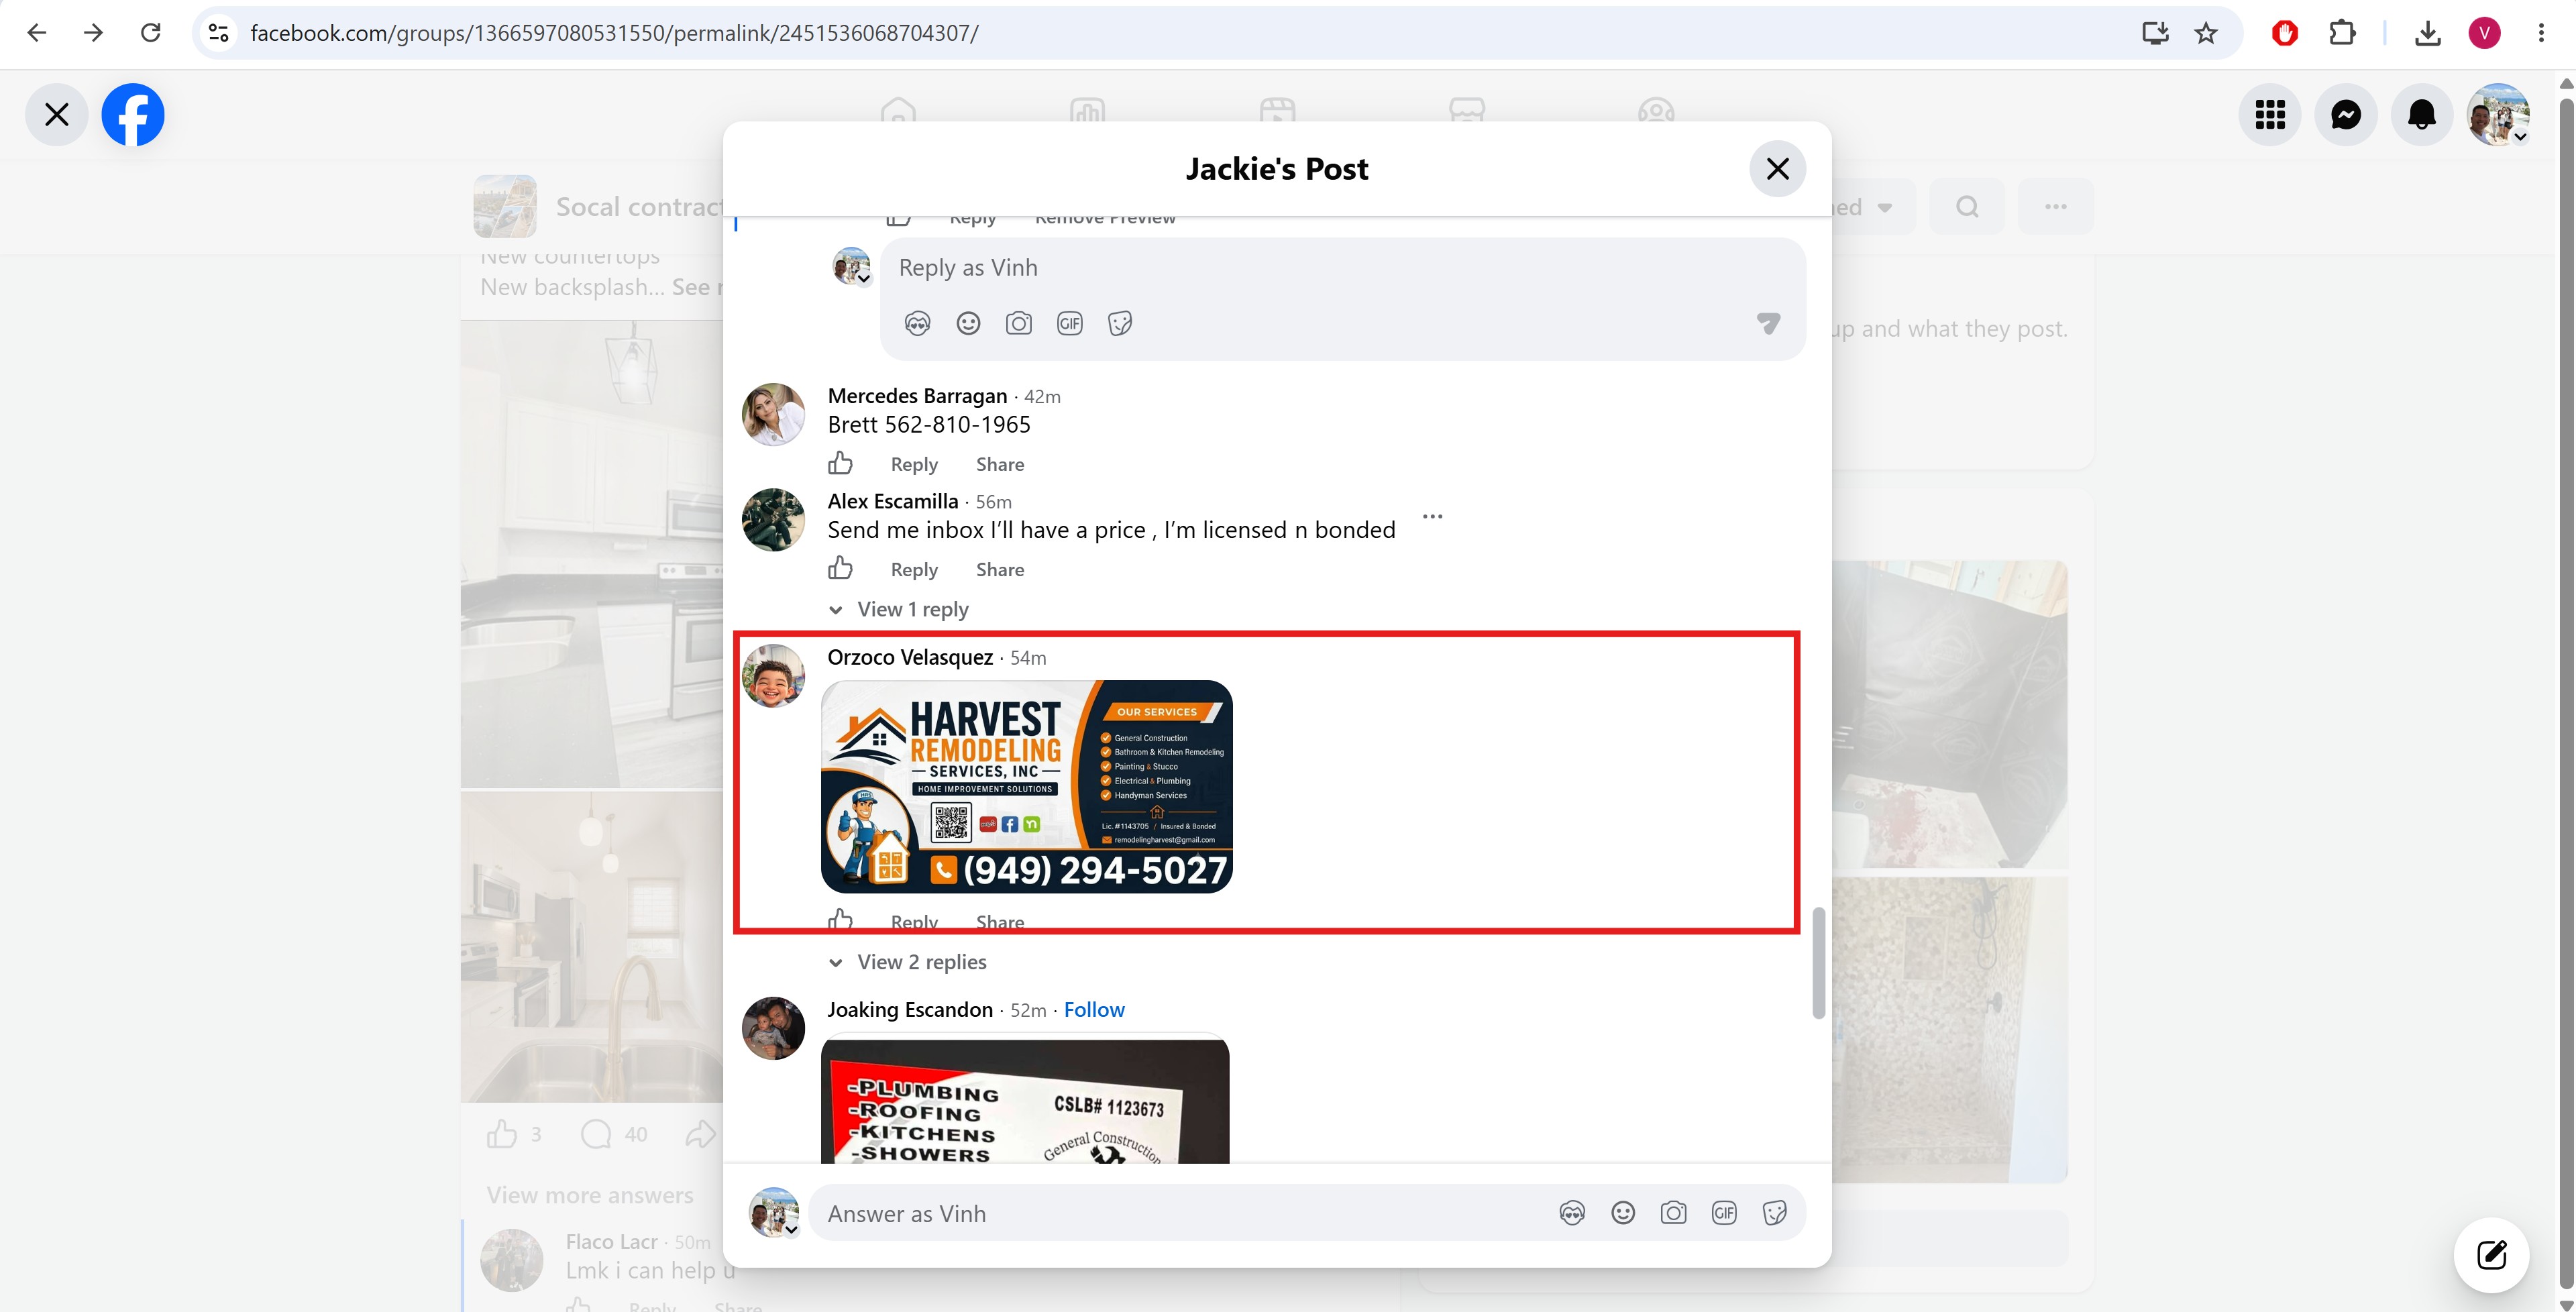Click the install app icon in address bar
Image resolution: width=2576 pixels, height=1312 pixels.
pyautogui.click(x=2155, y=33)
